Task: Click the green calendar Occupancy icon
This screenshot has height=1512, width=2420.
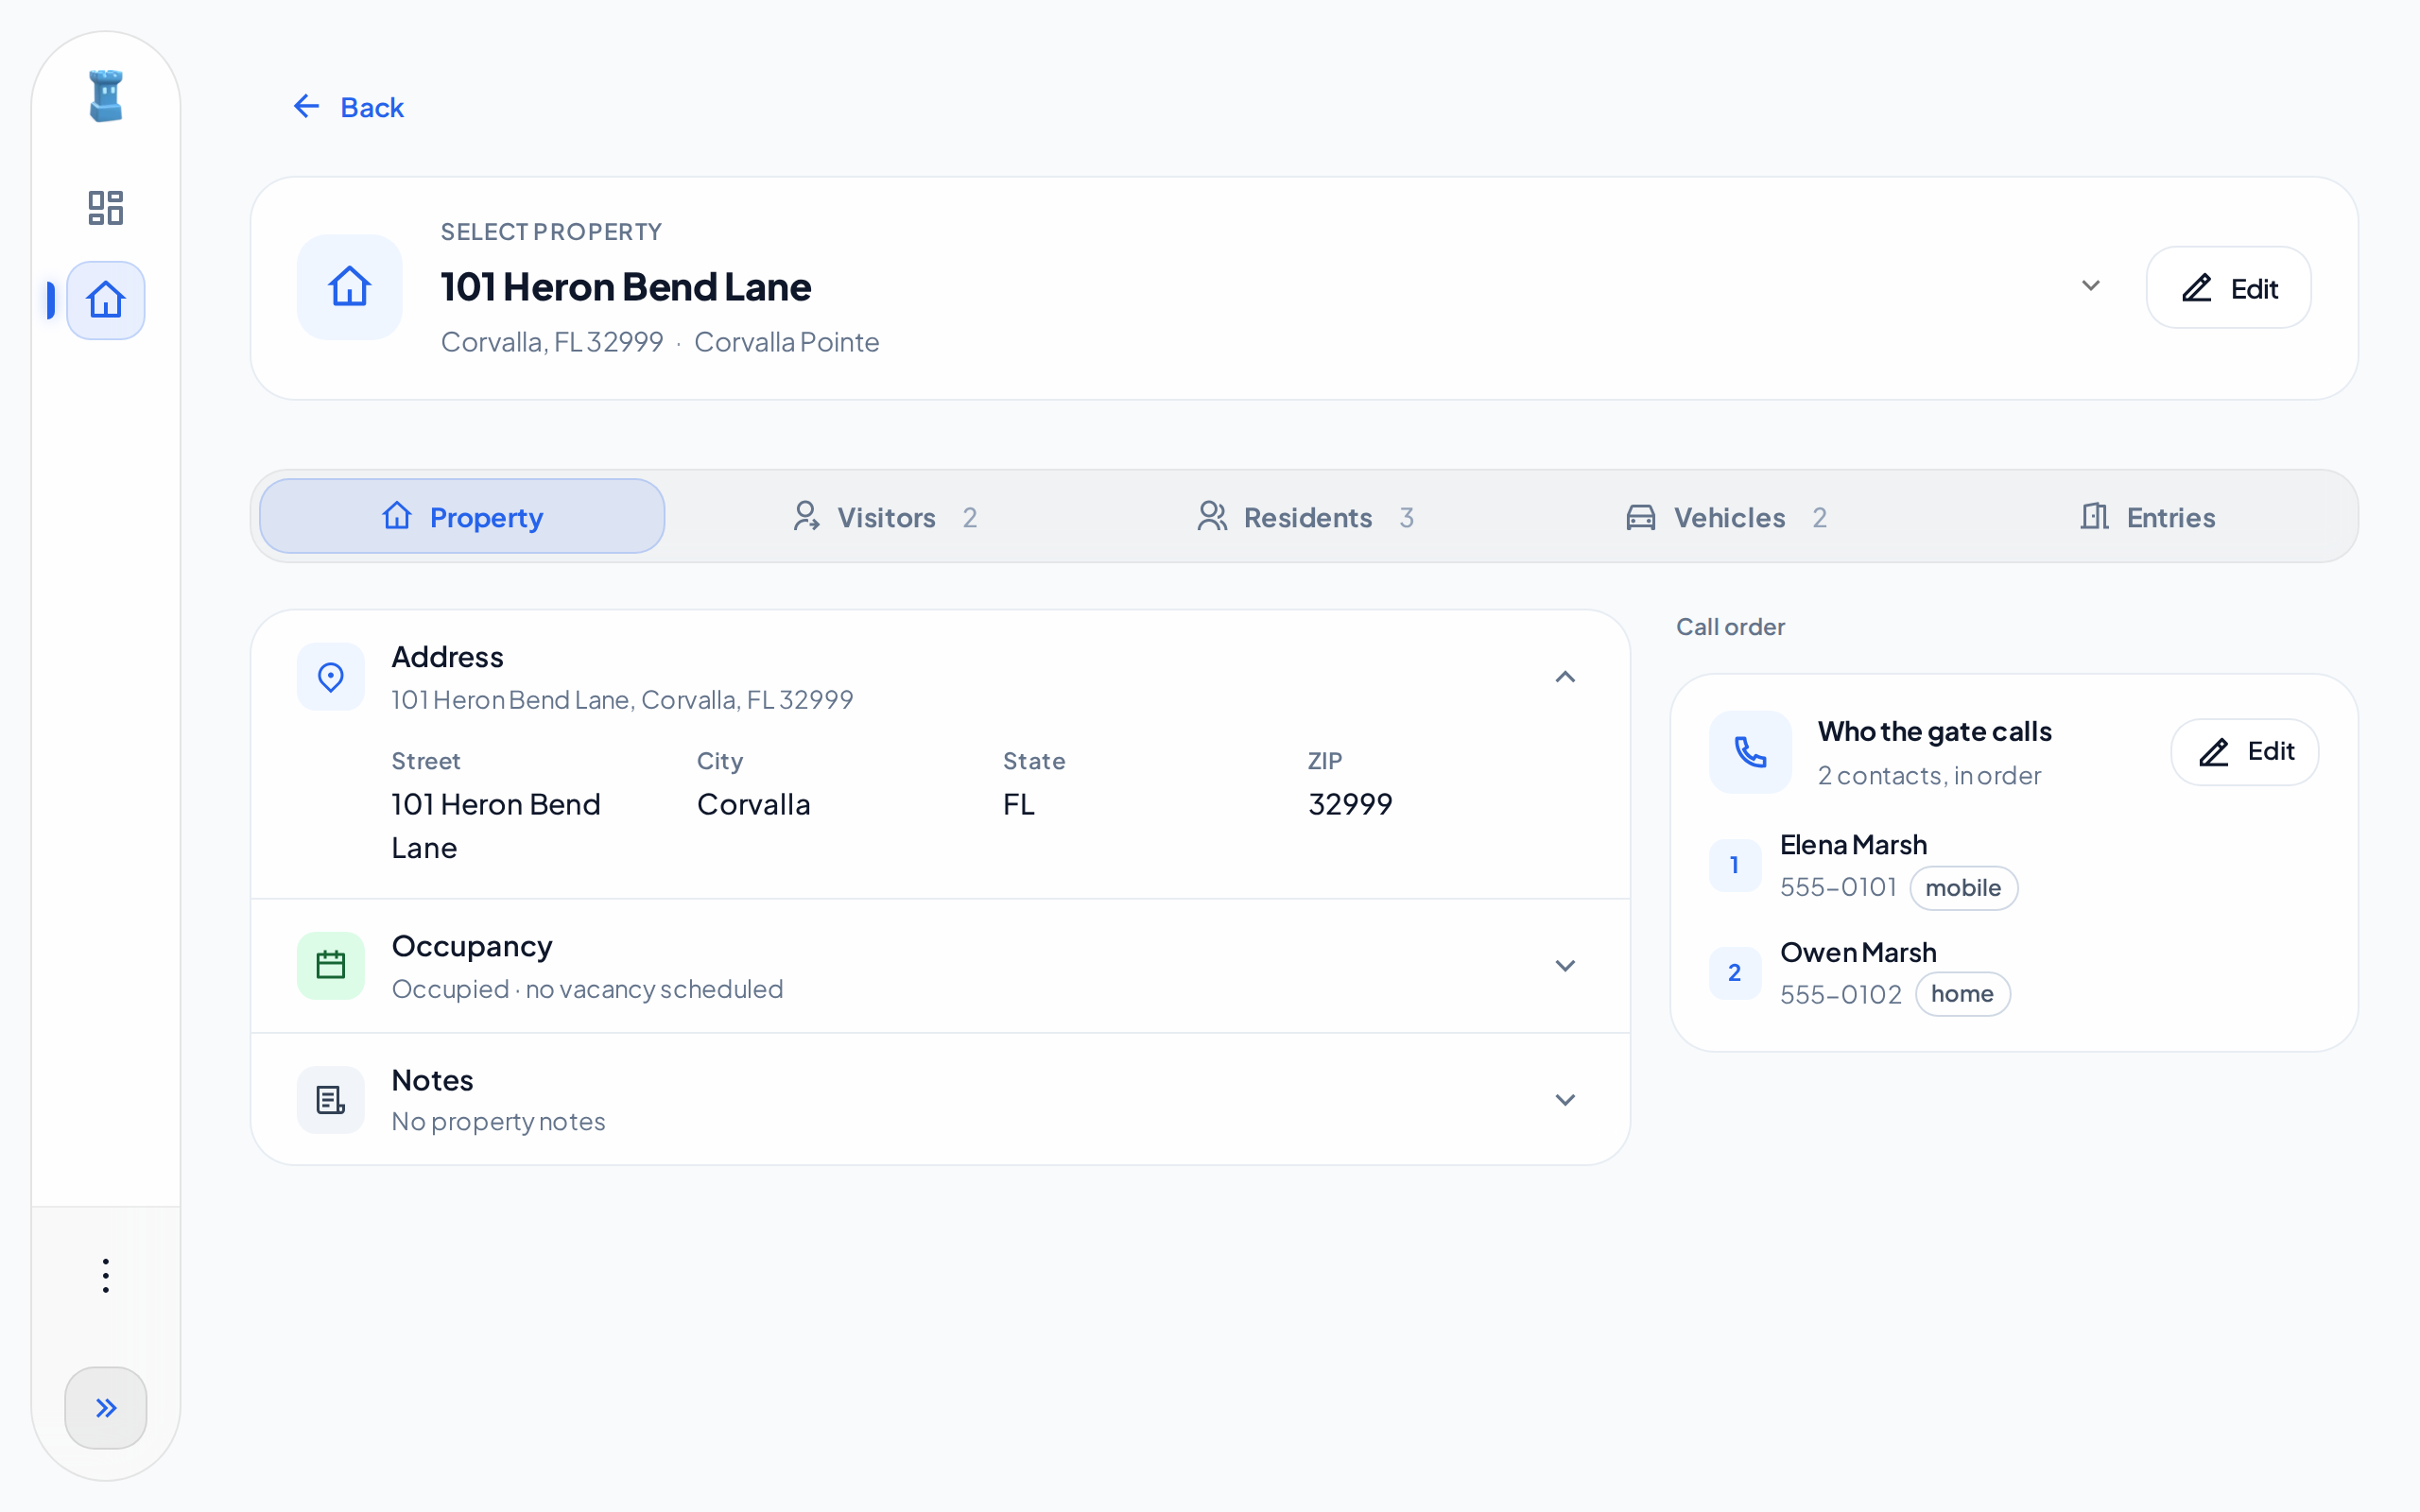Action: coord(331,966)
